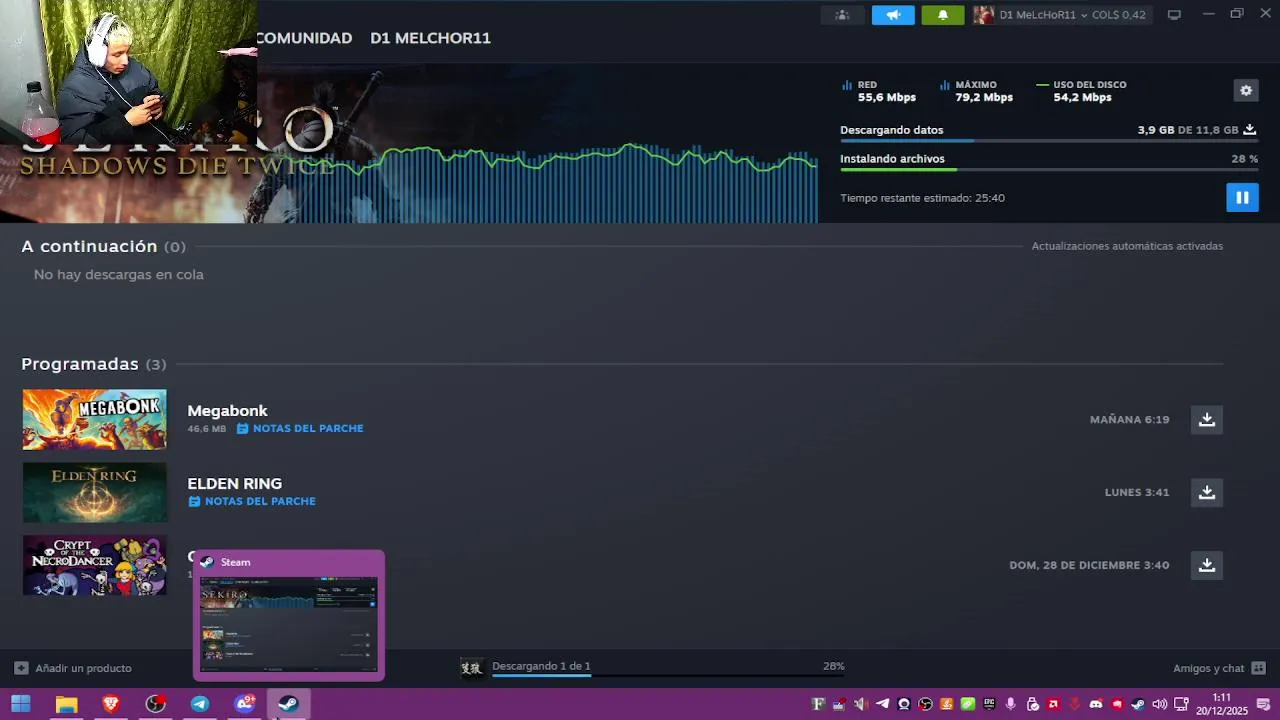Open File Explorer from taskbar

click(x=66, y=704)
